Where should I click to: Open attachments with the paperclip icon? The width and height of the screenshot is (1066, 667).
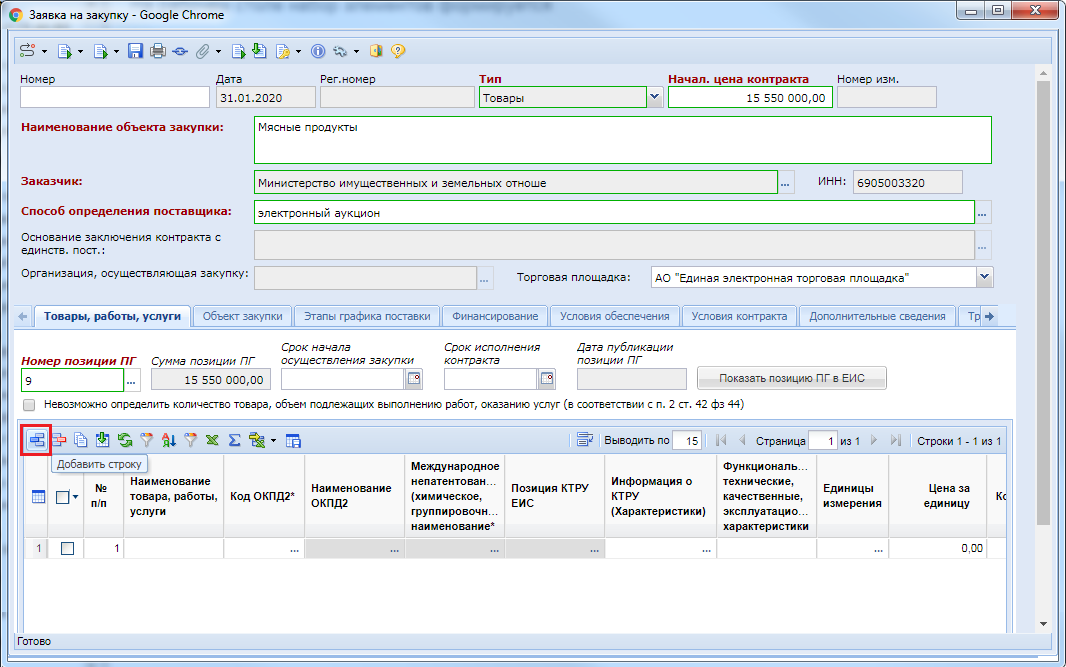pos(203,51)
